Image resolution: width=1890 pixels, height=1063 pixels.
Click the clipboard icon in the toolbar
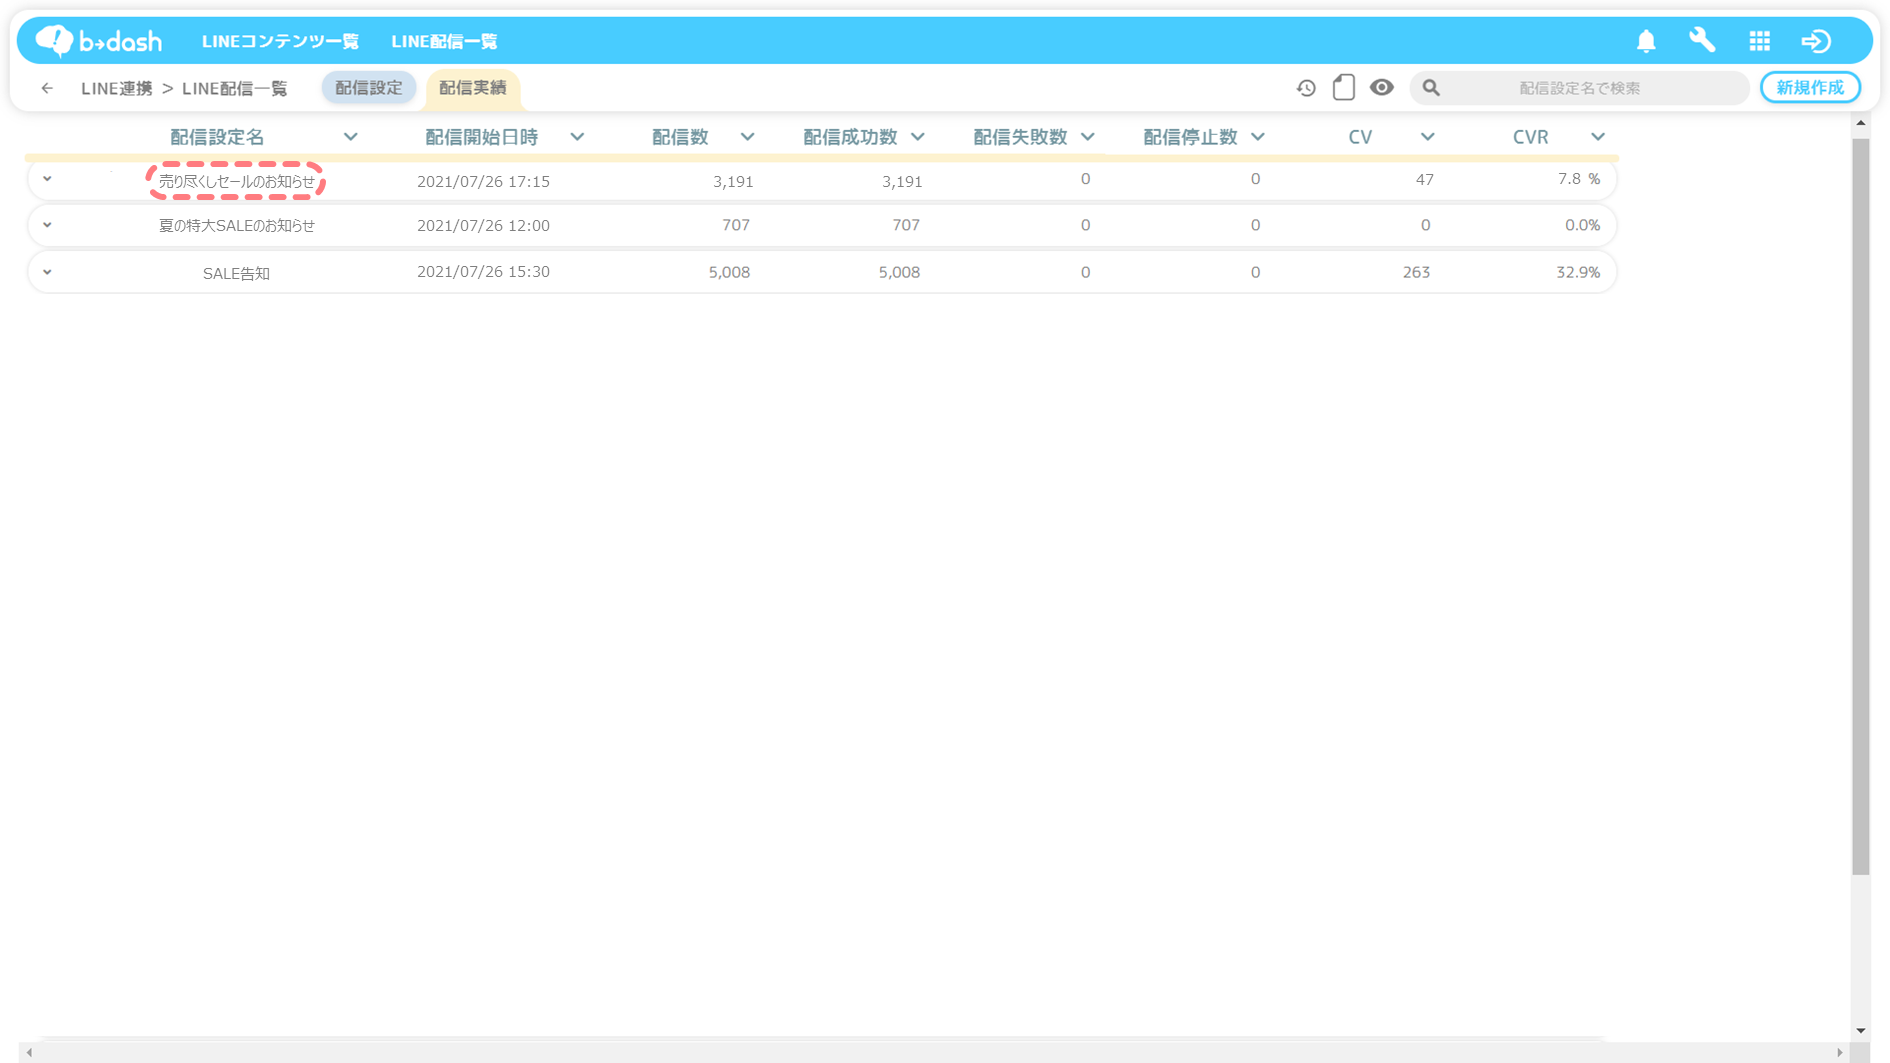point(1344,87)
